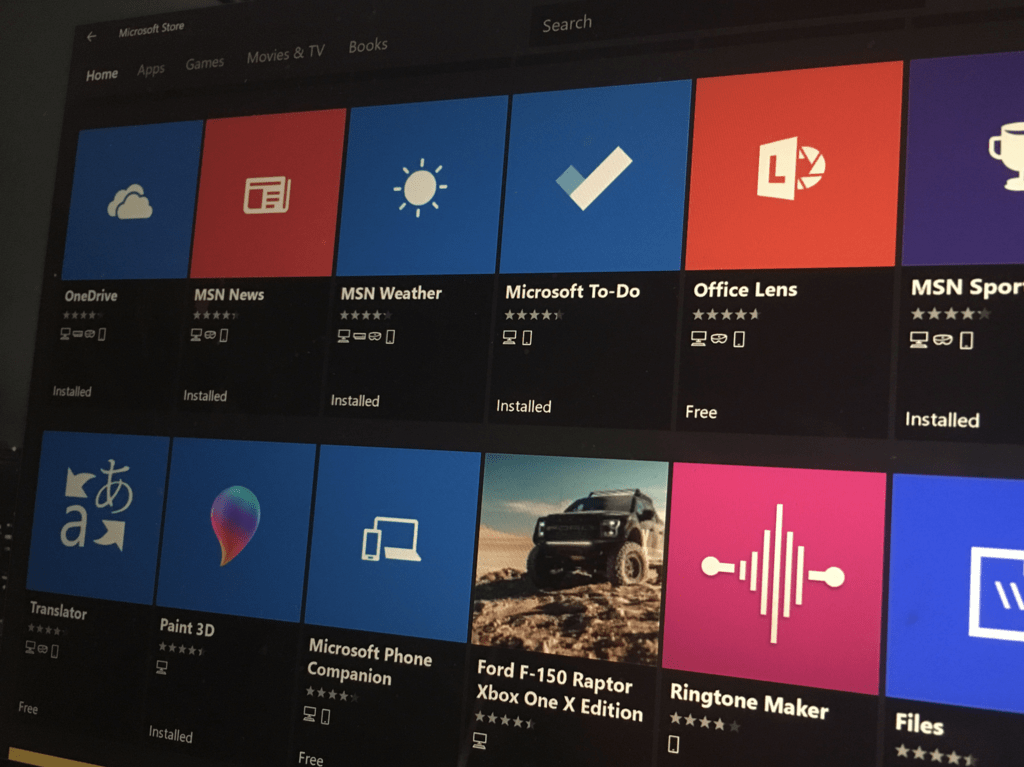Screen dimensions: 1024x767
Task: Select the MSN News newspaper icon tile
Action: click(268, 193)
